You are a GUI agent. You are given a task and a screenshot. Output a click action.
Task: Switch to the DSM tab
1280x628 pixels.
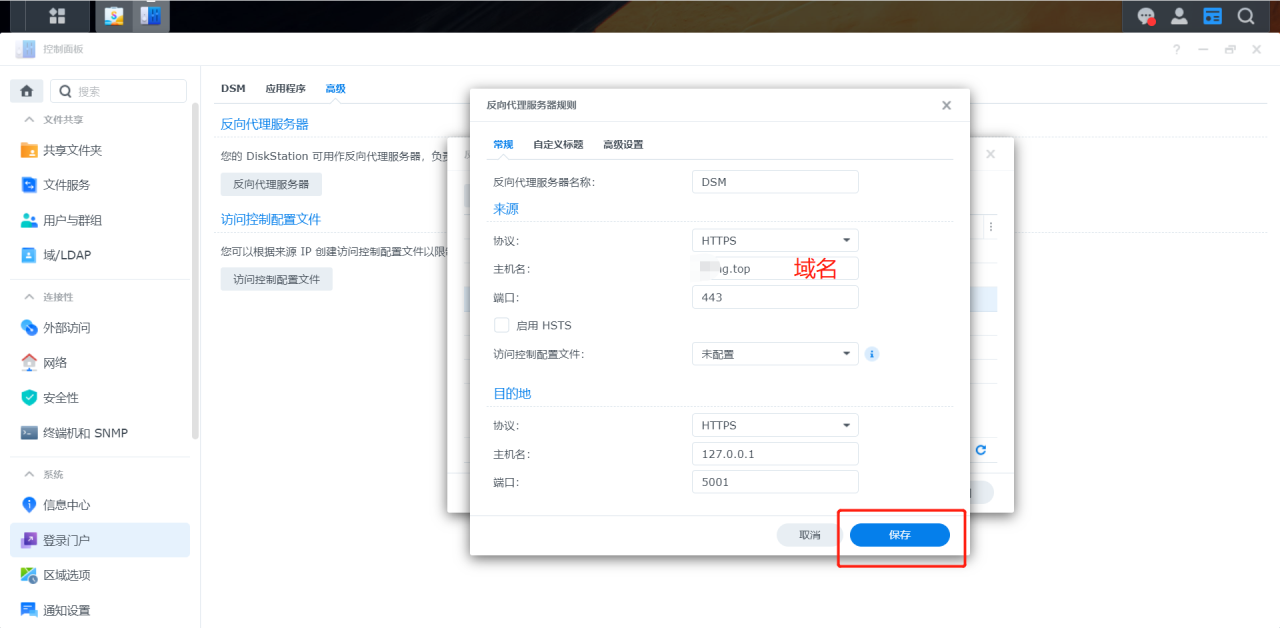click(233, 89)
